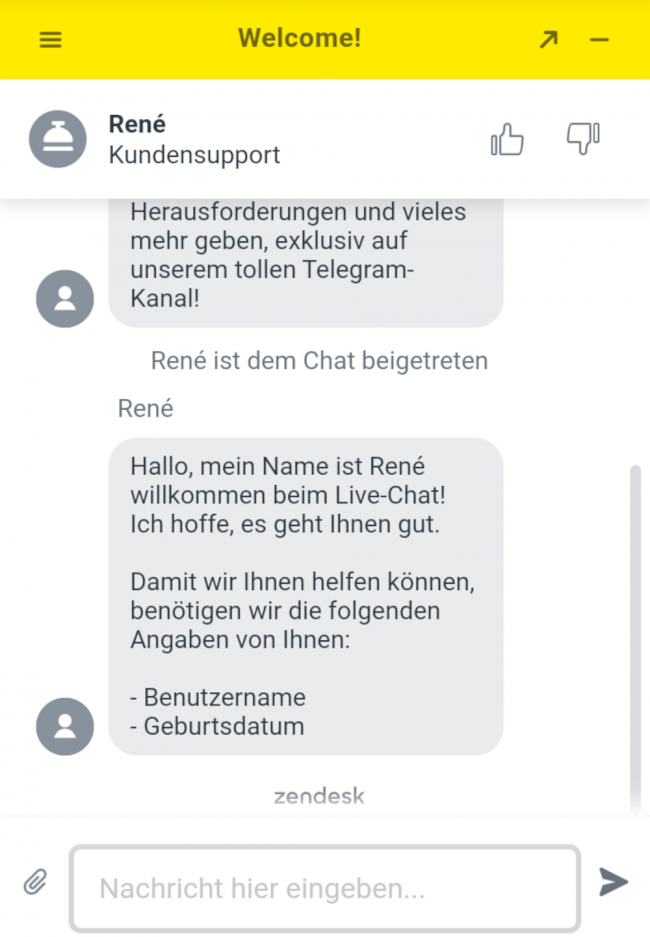Open the zendesk link below the chat
650x937 pixels.
click(x=319, y=796)
